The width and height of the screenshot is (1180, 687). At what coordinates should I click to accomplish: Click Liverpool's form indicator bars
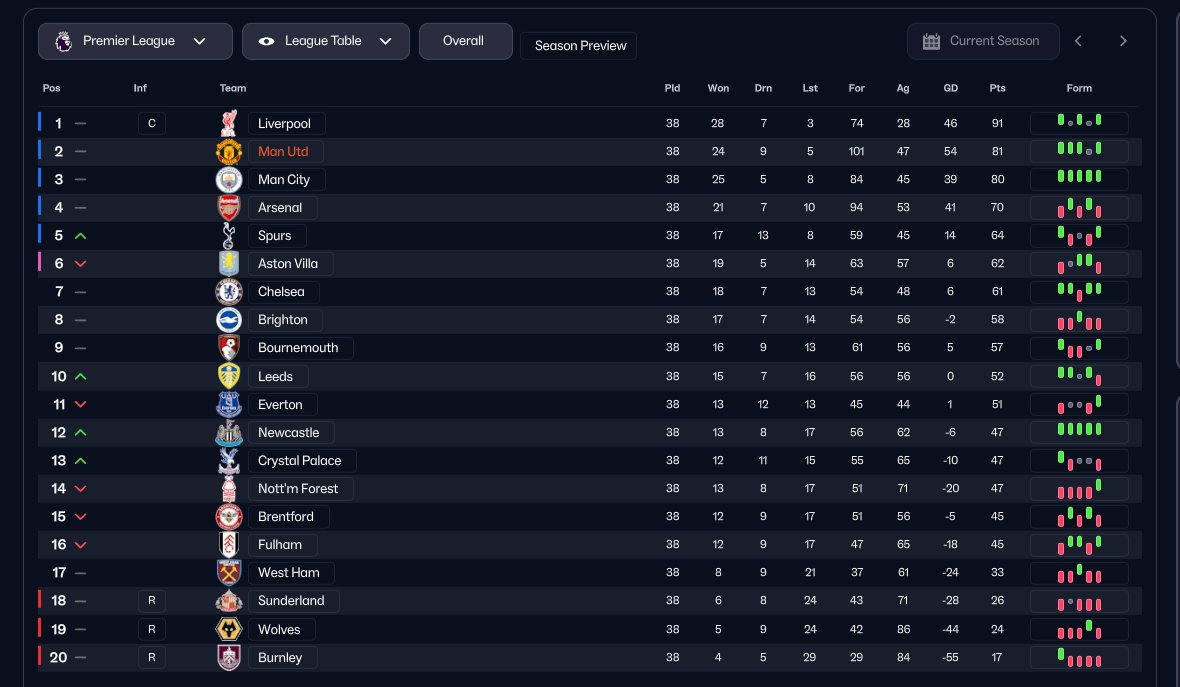coord(1079,123)
